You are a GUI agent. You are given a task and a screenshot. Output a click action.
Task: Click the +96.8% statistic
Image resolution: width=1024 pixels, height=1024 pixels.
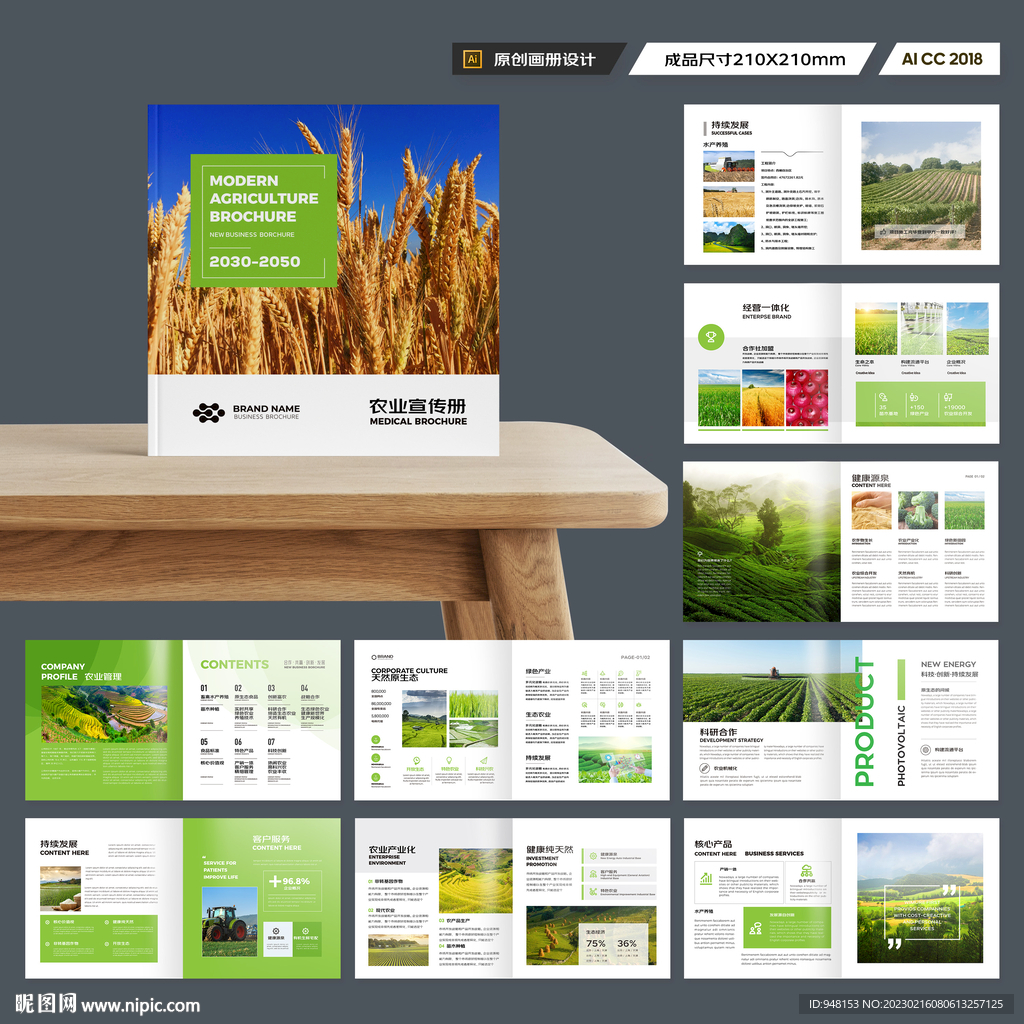tap(289, 881)
